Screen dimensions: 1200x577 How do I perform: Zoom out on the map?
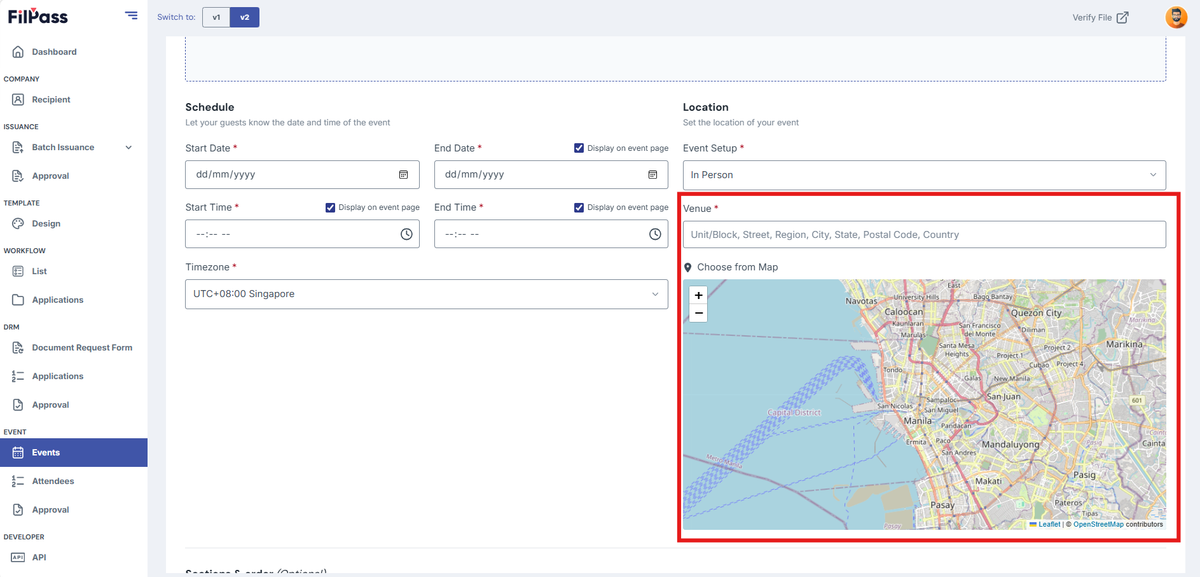pyautogui.click(x=699, y=313)
